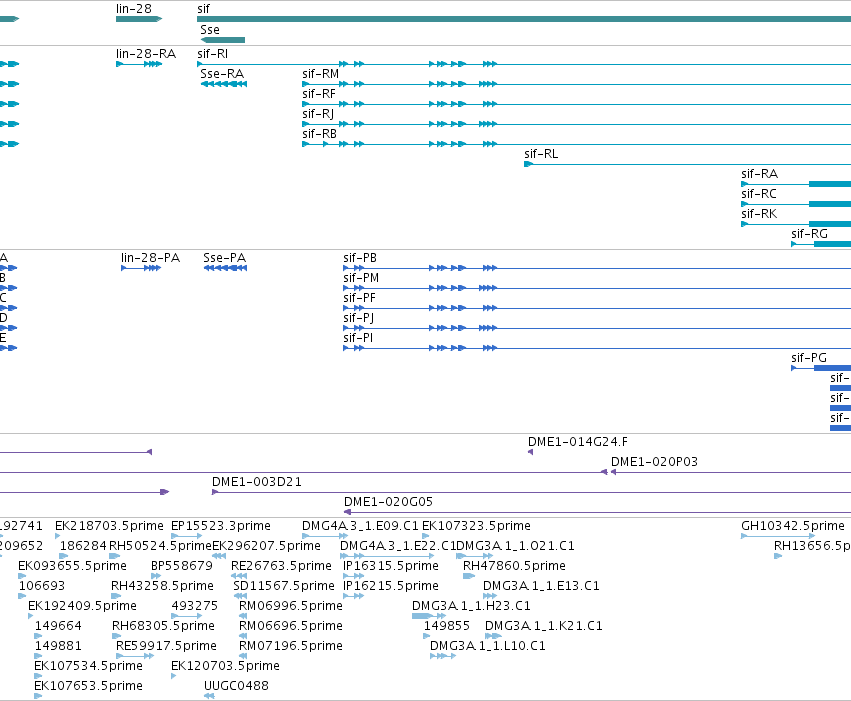Click the DMG4A3_1.E22.C1 label
The width and height of the screenshot is (851, 701).
click(398, 546)
